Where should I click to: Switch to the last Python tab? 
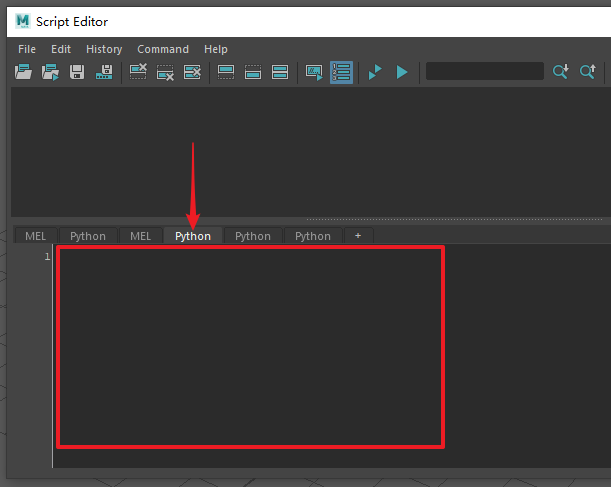(313, 236)
